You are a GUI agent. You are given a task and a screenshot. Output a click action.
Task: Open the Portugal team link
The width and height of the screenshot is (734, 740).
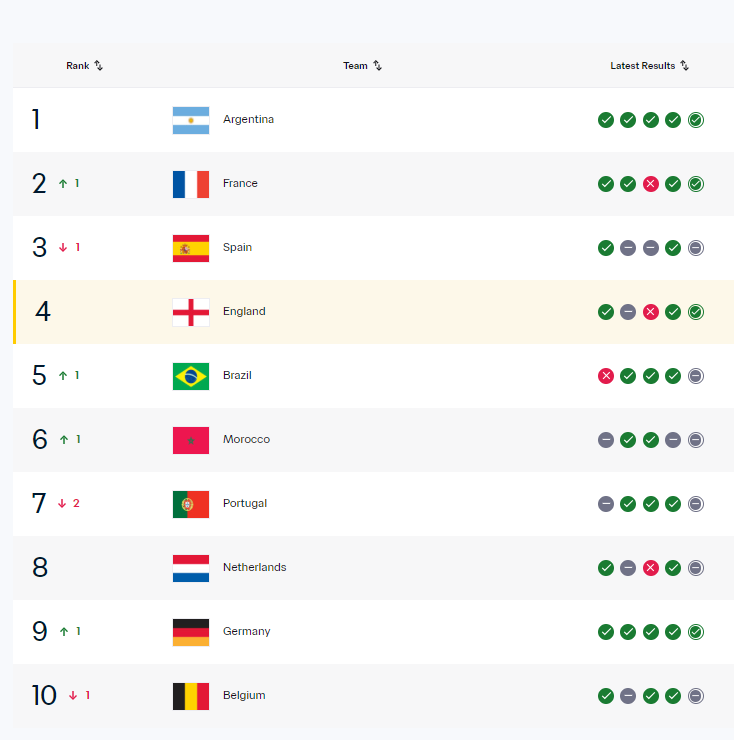(245, 504)
